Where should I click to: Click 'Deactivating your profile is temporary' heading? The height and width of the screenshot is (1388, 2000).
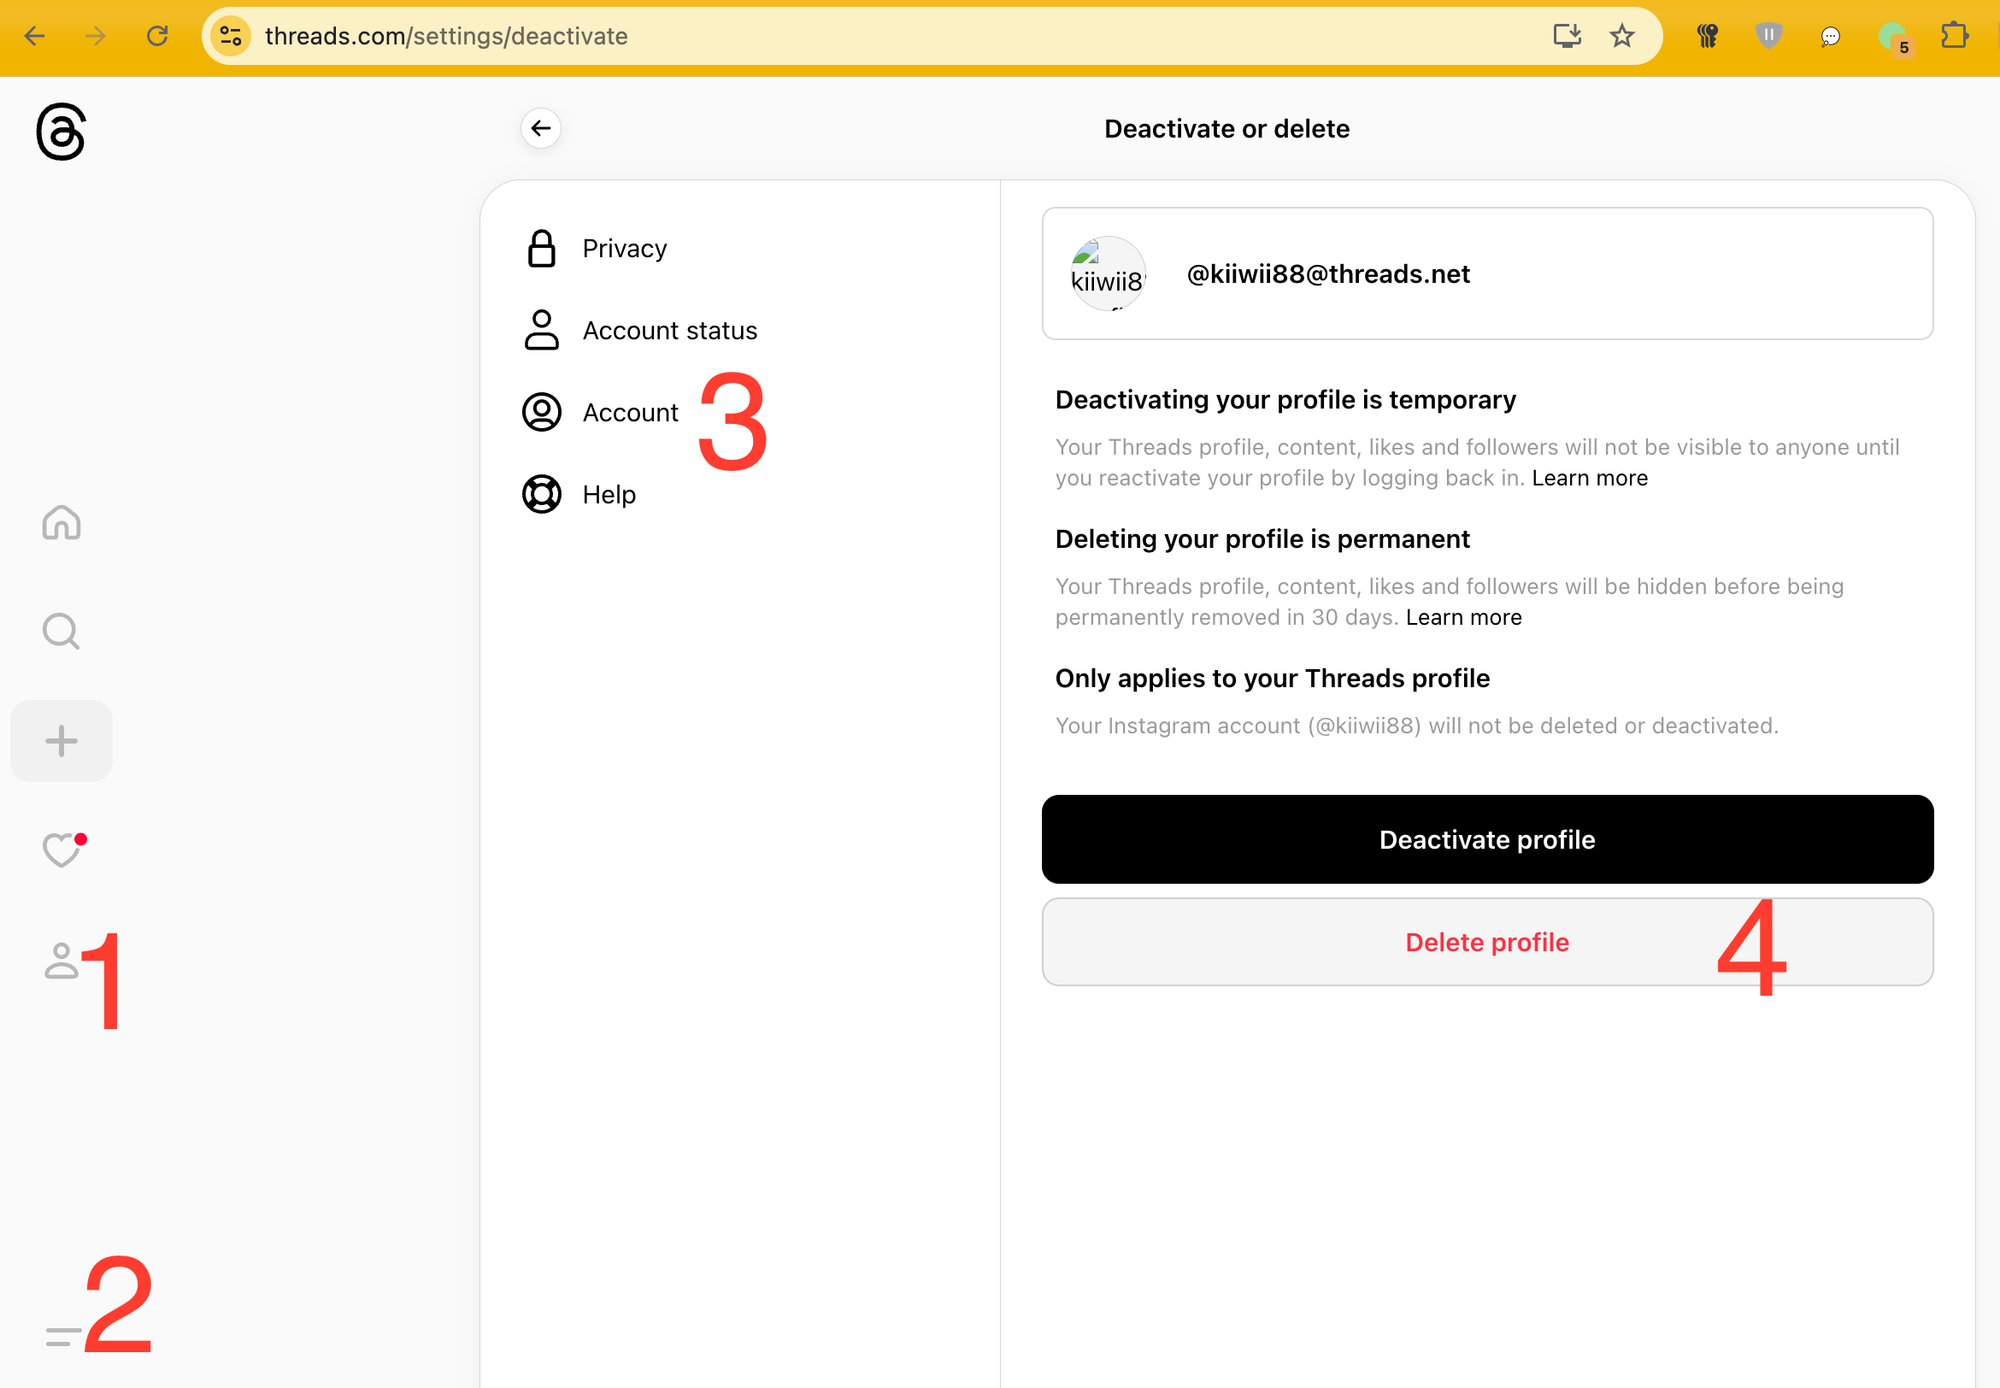pos(1285,399)
